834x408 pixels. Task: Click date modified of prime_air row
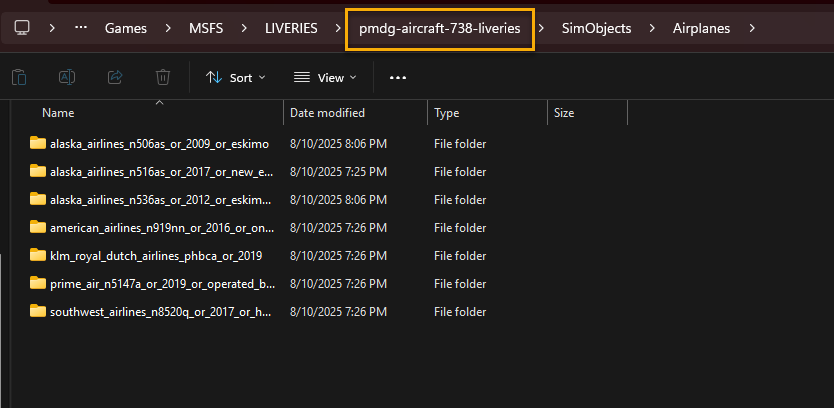[x=338, y=284]
